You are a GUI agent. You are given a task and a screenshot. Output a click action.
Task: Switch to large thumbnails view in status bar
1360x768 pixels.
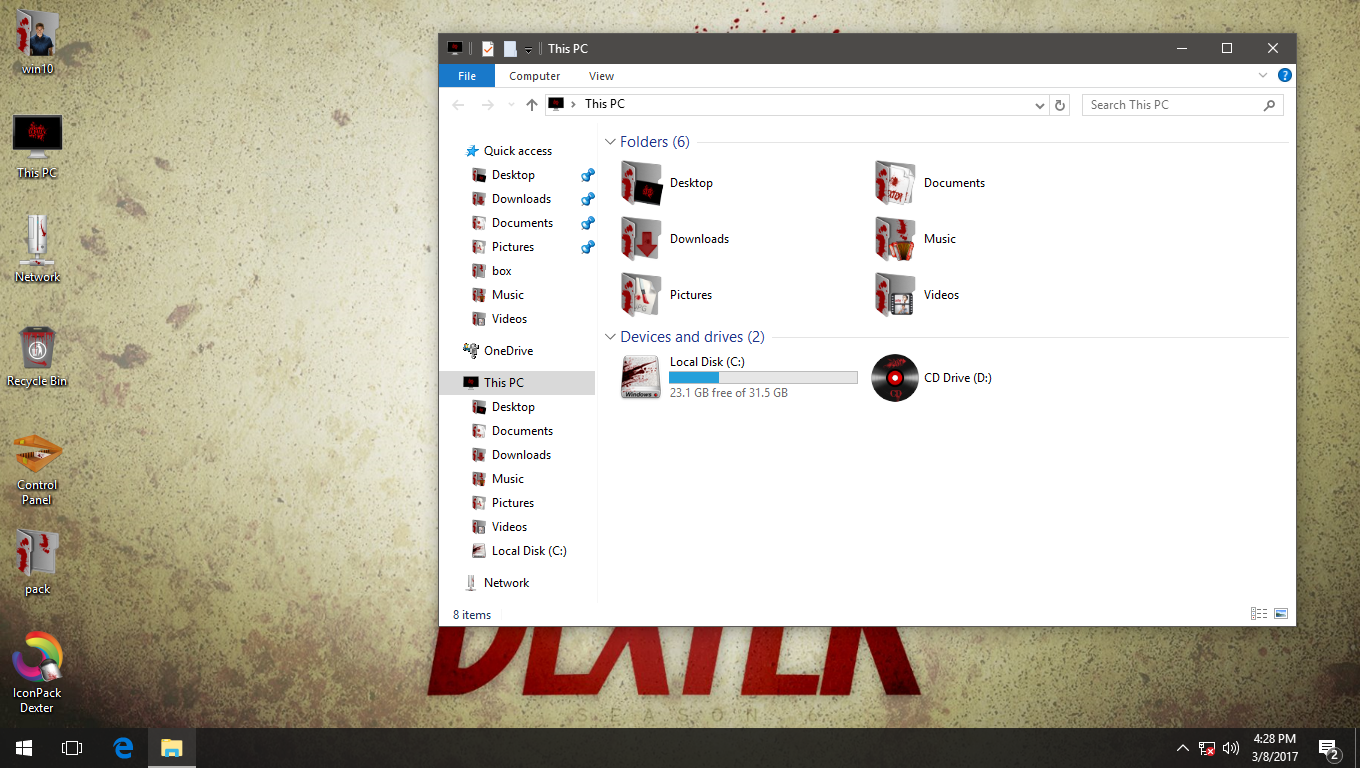pos(1280,614)
